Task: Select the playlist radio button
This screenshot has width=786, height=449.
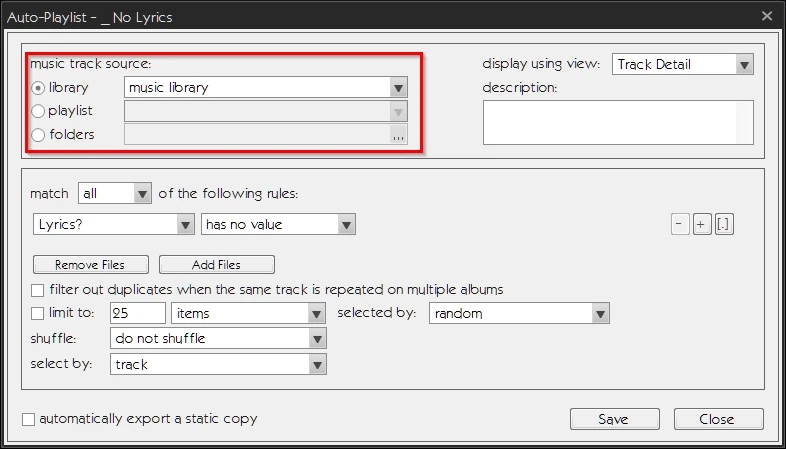Action: (x=39, y=111)
